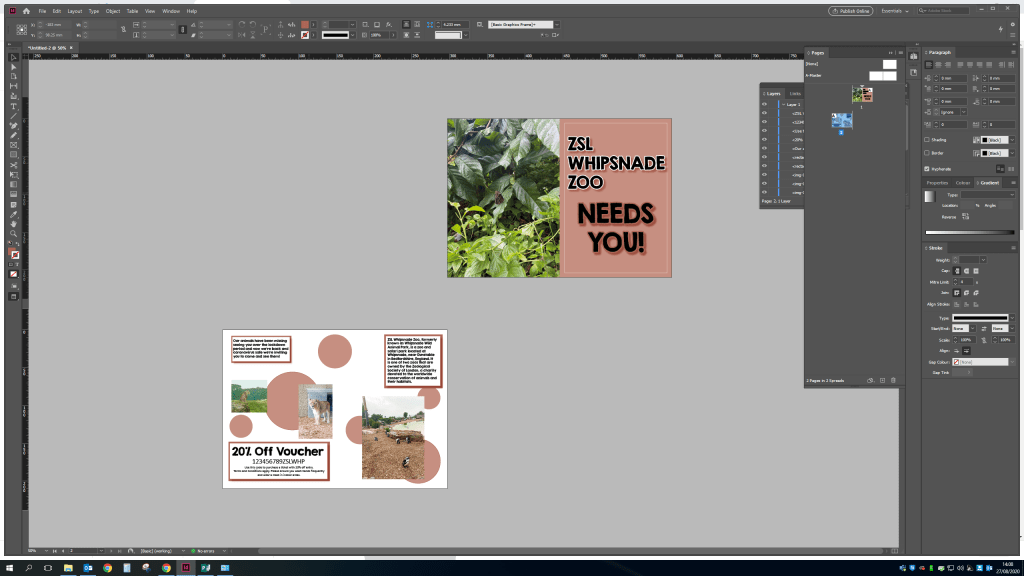Delete selected page with trash icon
The width and height of the screenshot is (1024, 576).
(894, 381)
